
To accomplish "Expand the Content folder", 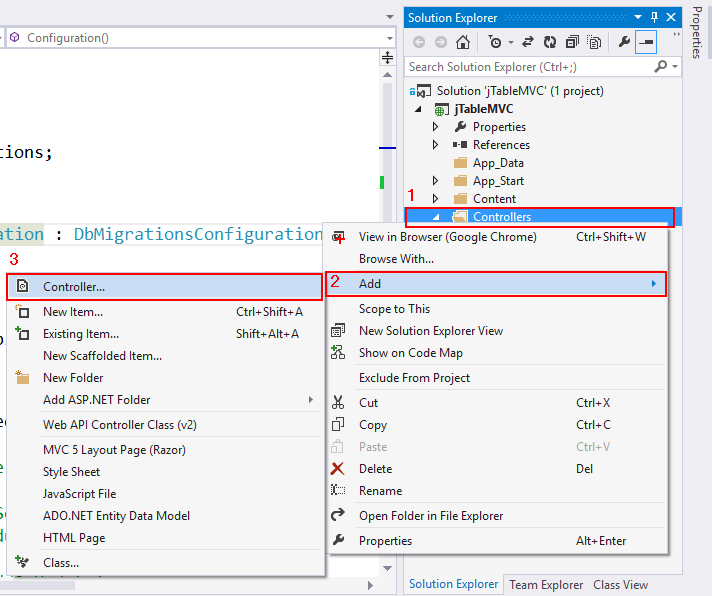I will tap(435, 199).
